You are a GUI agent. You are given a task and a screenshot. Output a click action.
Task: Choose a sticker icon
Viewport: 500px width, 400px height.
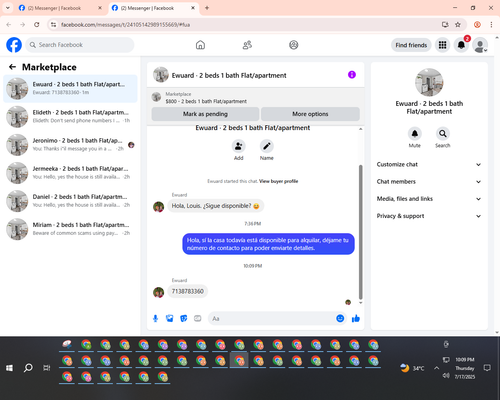(x=184, y=318)
